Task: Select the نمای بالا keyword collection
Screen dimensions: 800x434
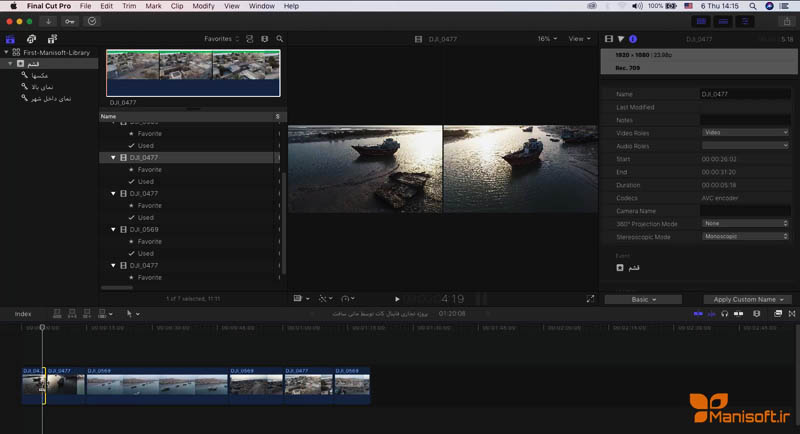Action: pyautogui.click(x=42, y=87)
